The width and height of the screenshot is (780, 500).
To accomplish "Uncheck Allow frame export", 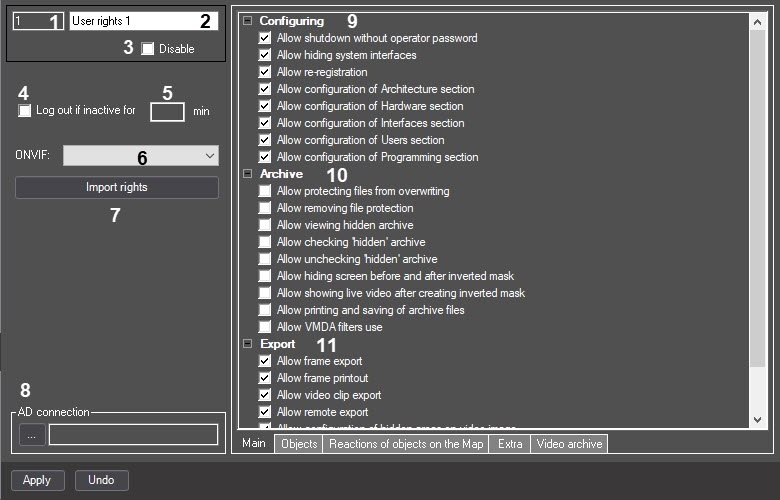I will point(265,361).
